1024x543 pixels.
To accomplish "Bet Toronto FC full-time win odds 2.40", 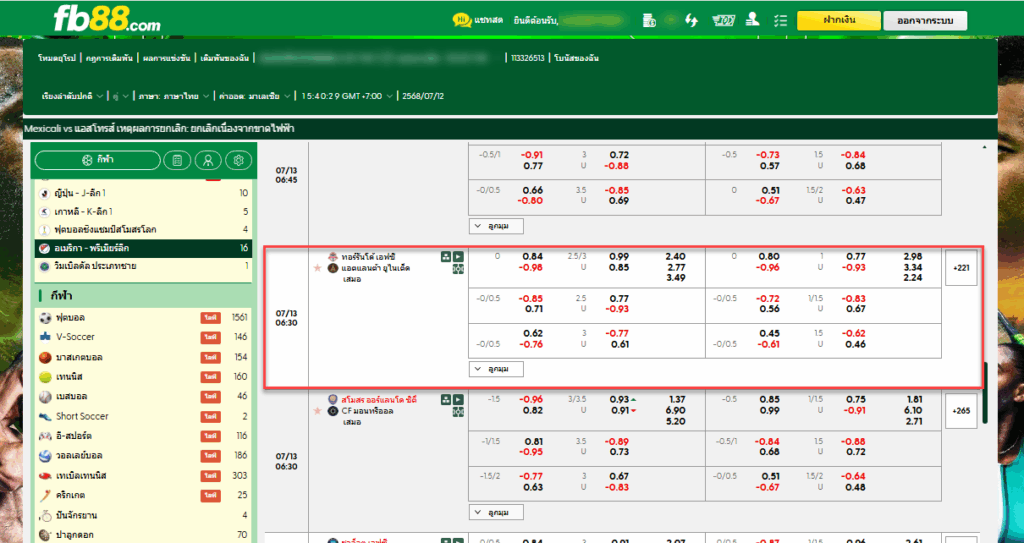I will point(675,257).
